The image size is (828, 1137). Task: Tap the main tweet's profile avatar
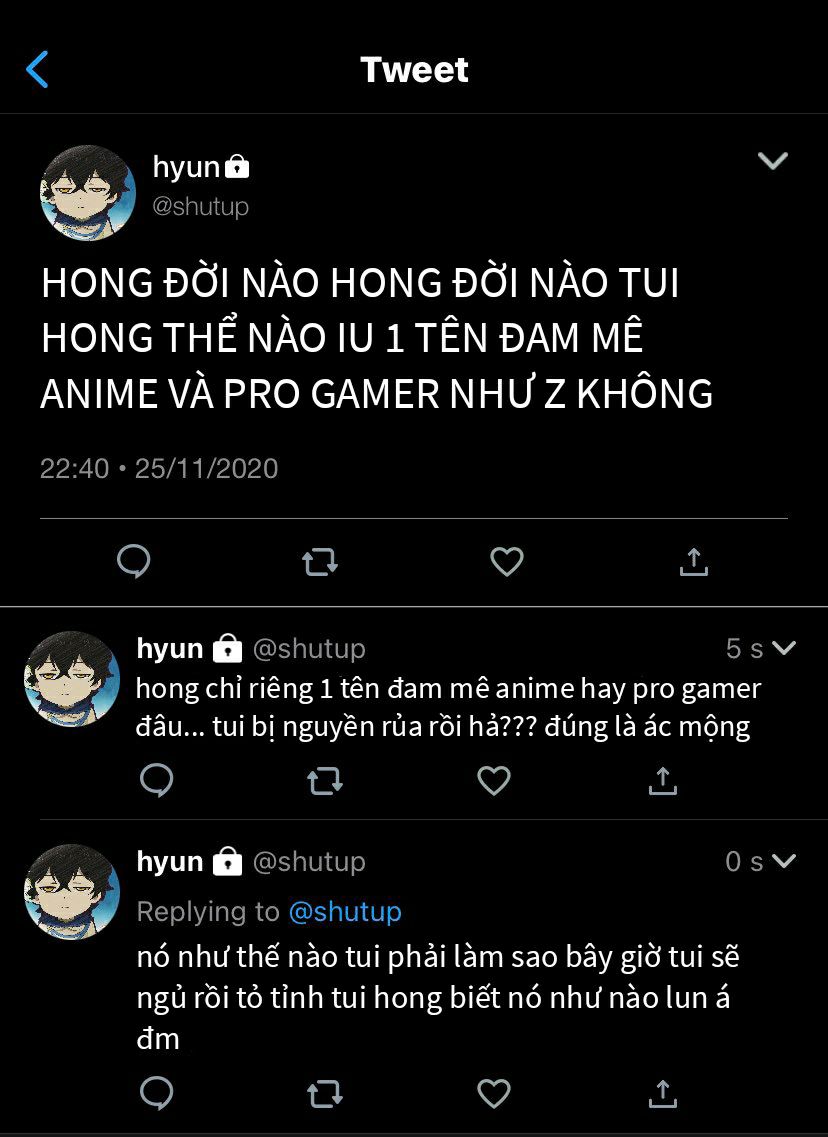tap(88, 193)
